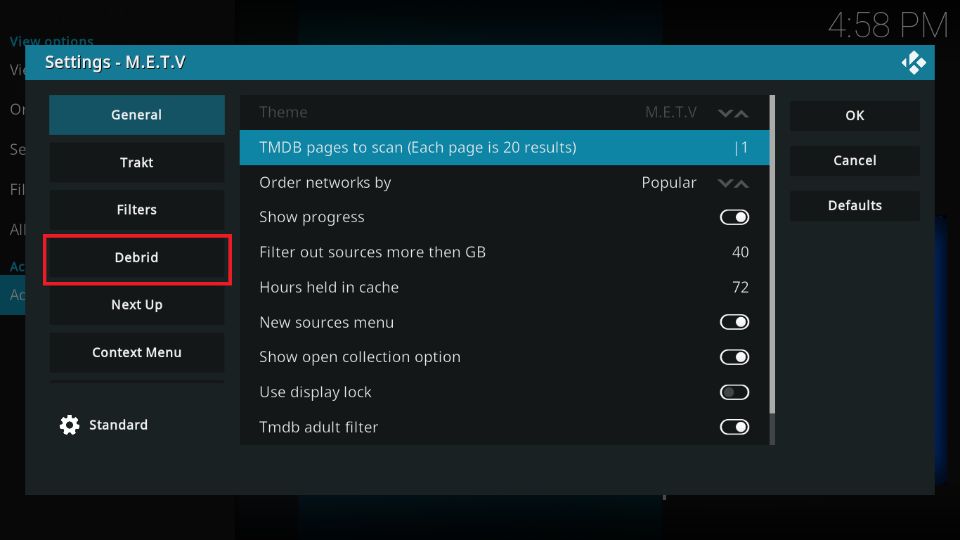The height and width of the screenshot is (540, 960).
Task: Open the Next Up settings category
Action: (x=137, y=304)
